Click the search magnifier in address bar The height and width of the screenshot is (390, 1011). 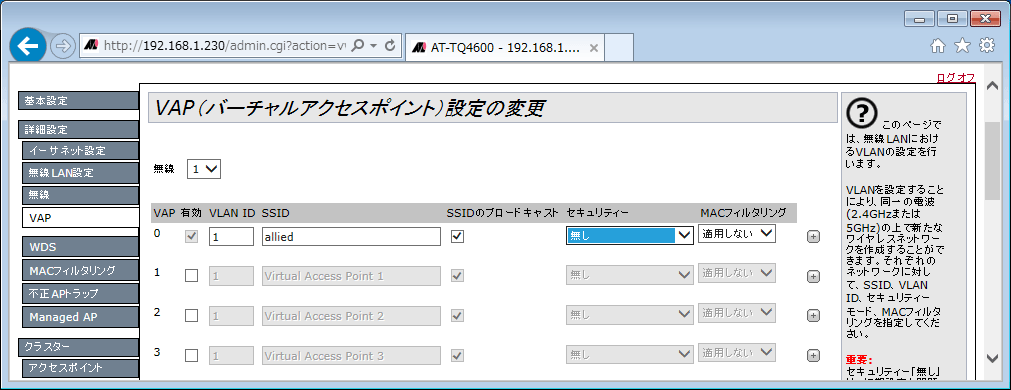point(358,46)
